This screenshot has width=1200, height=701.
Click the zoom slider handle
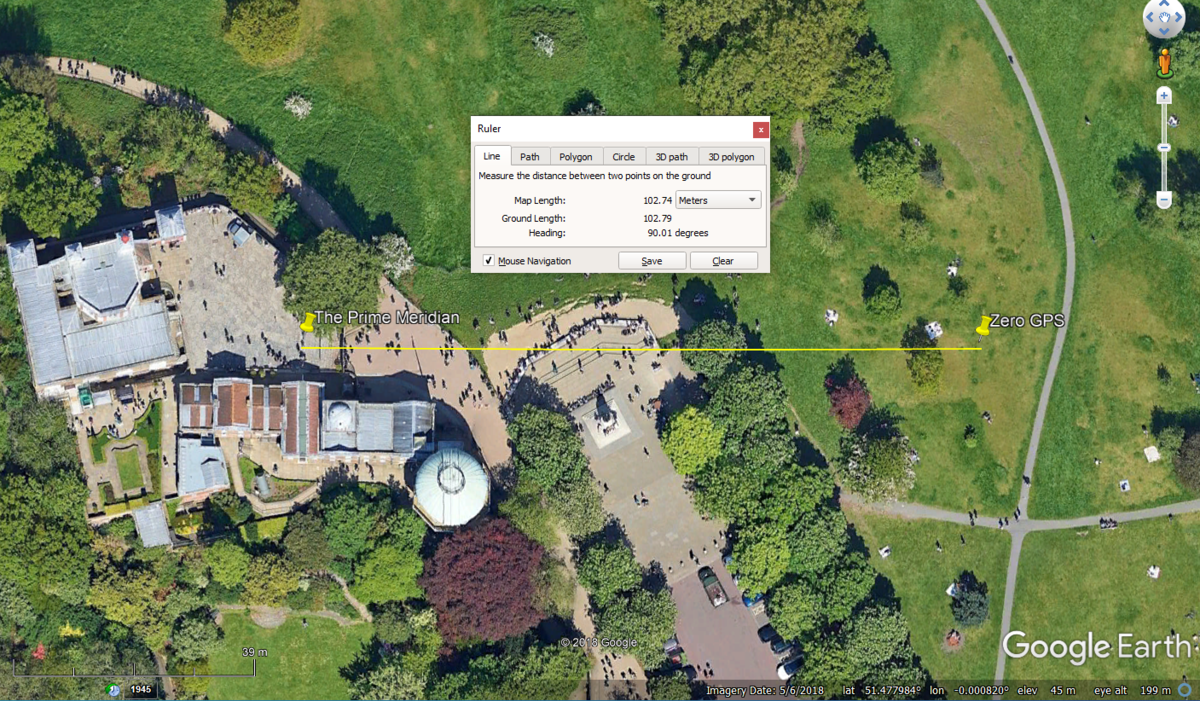[1164, 148]
